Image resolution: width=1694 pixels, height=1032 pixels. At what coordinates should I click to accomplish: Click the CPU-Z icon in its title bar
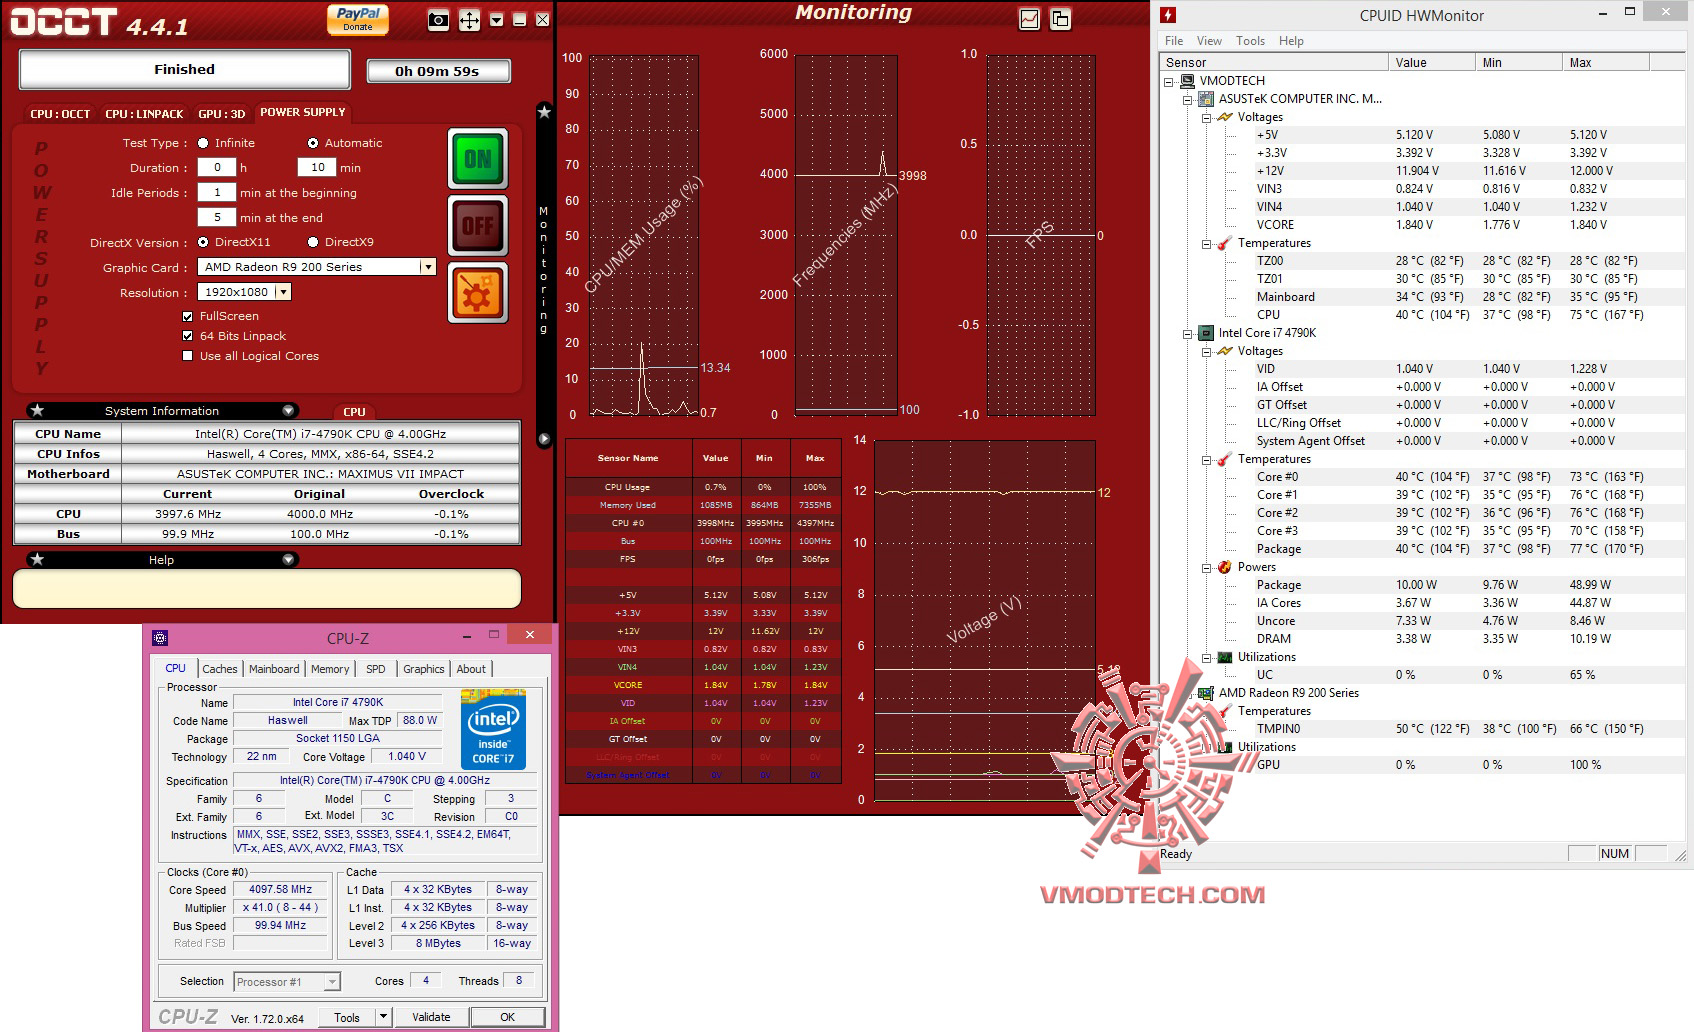click(160, 638)
